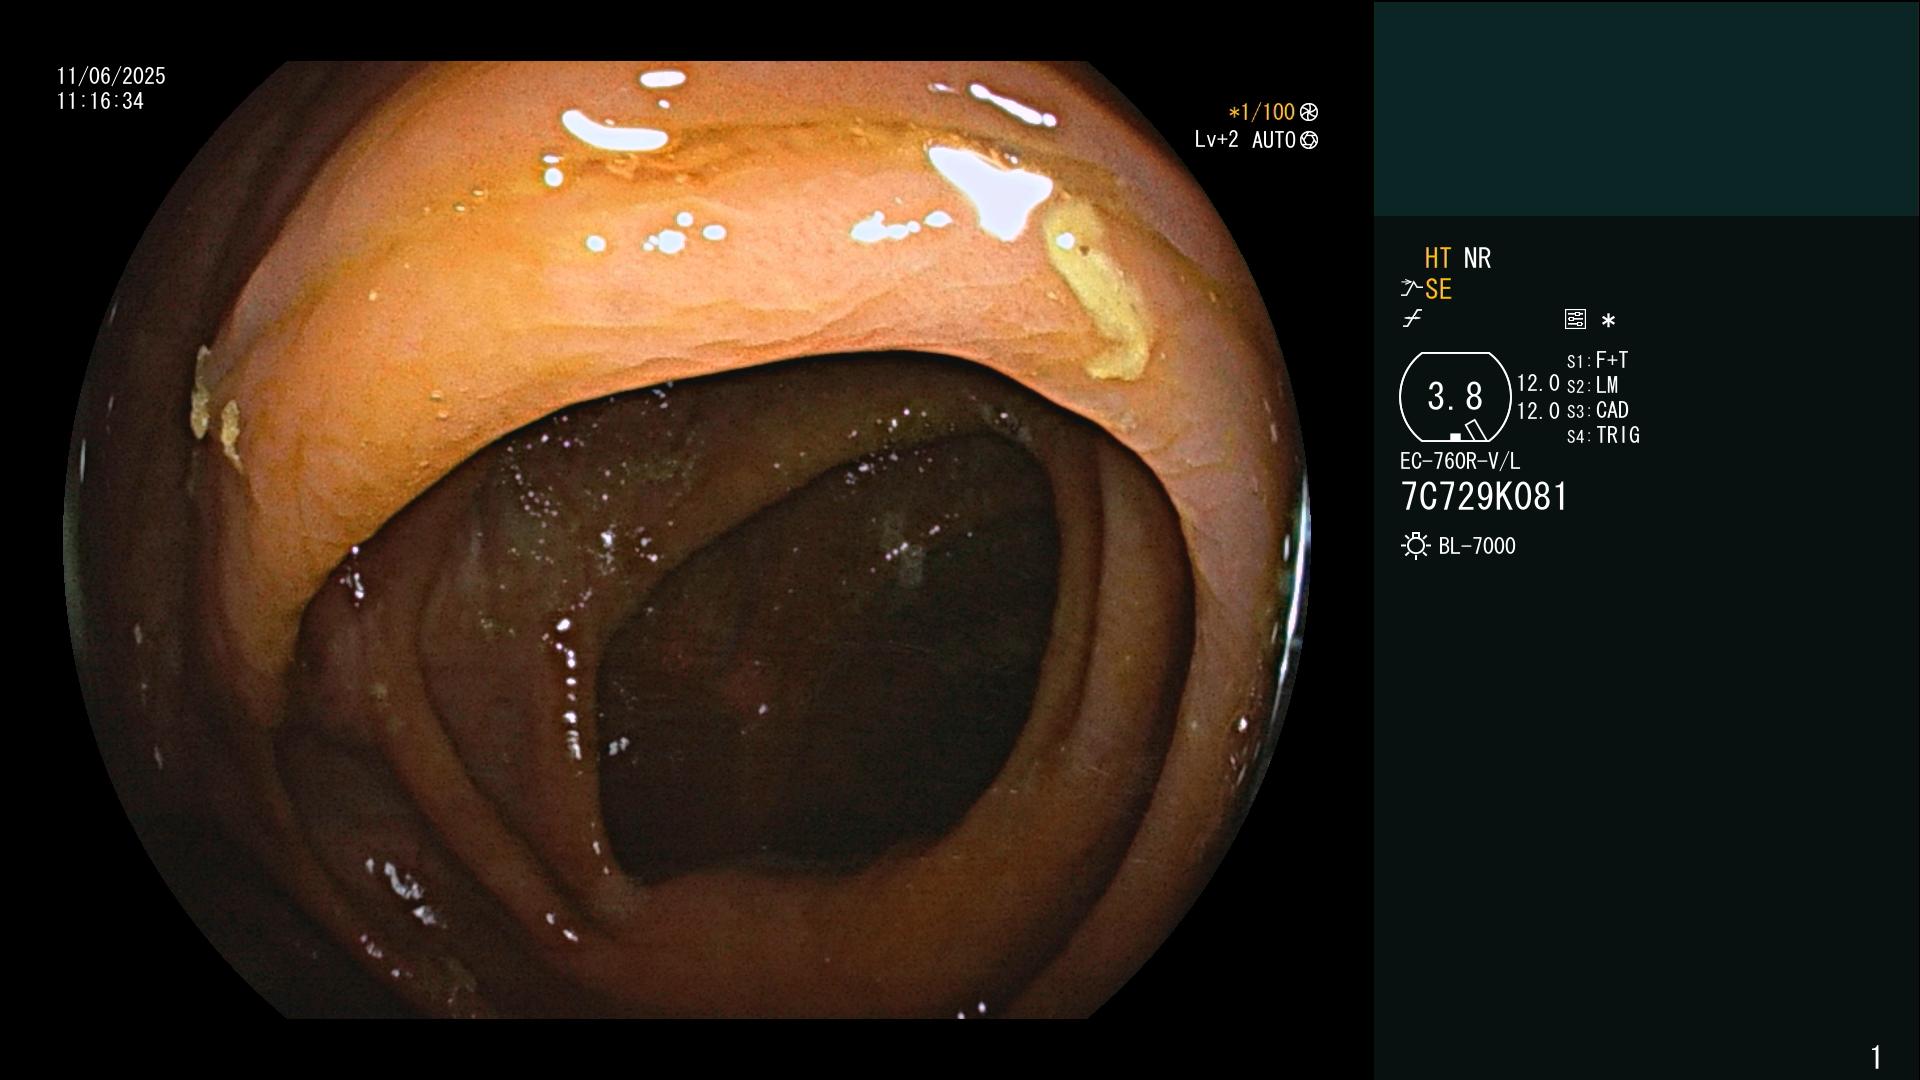
Task: Click the asterisk indicator beside sliders icon
Action: (x=1608, y=321)
